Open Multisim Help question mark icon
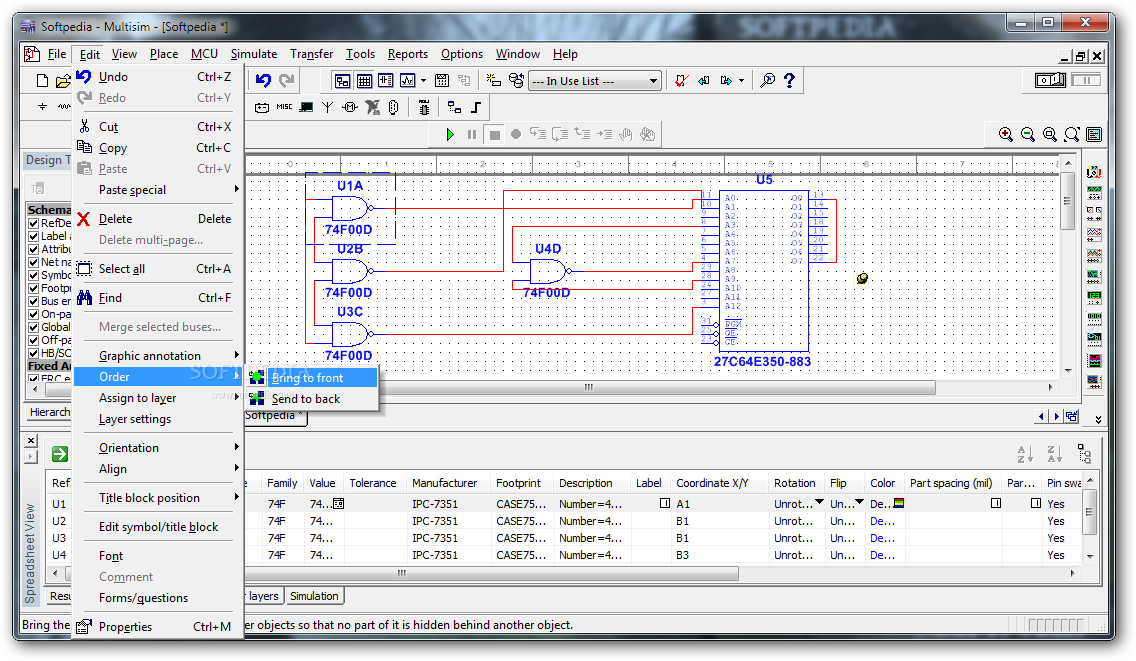 pyautogui.click(x=790, y=80)
